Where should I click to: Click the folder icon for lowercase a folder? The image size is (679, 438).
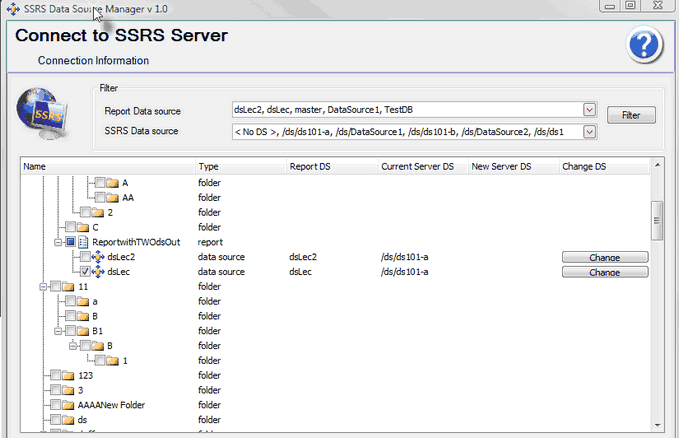tap(83, 302)
